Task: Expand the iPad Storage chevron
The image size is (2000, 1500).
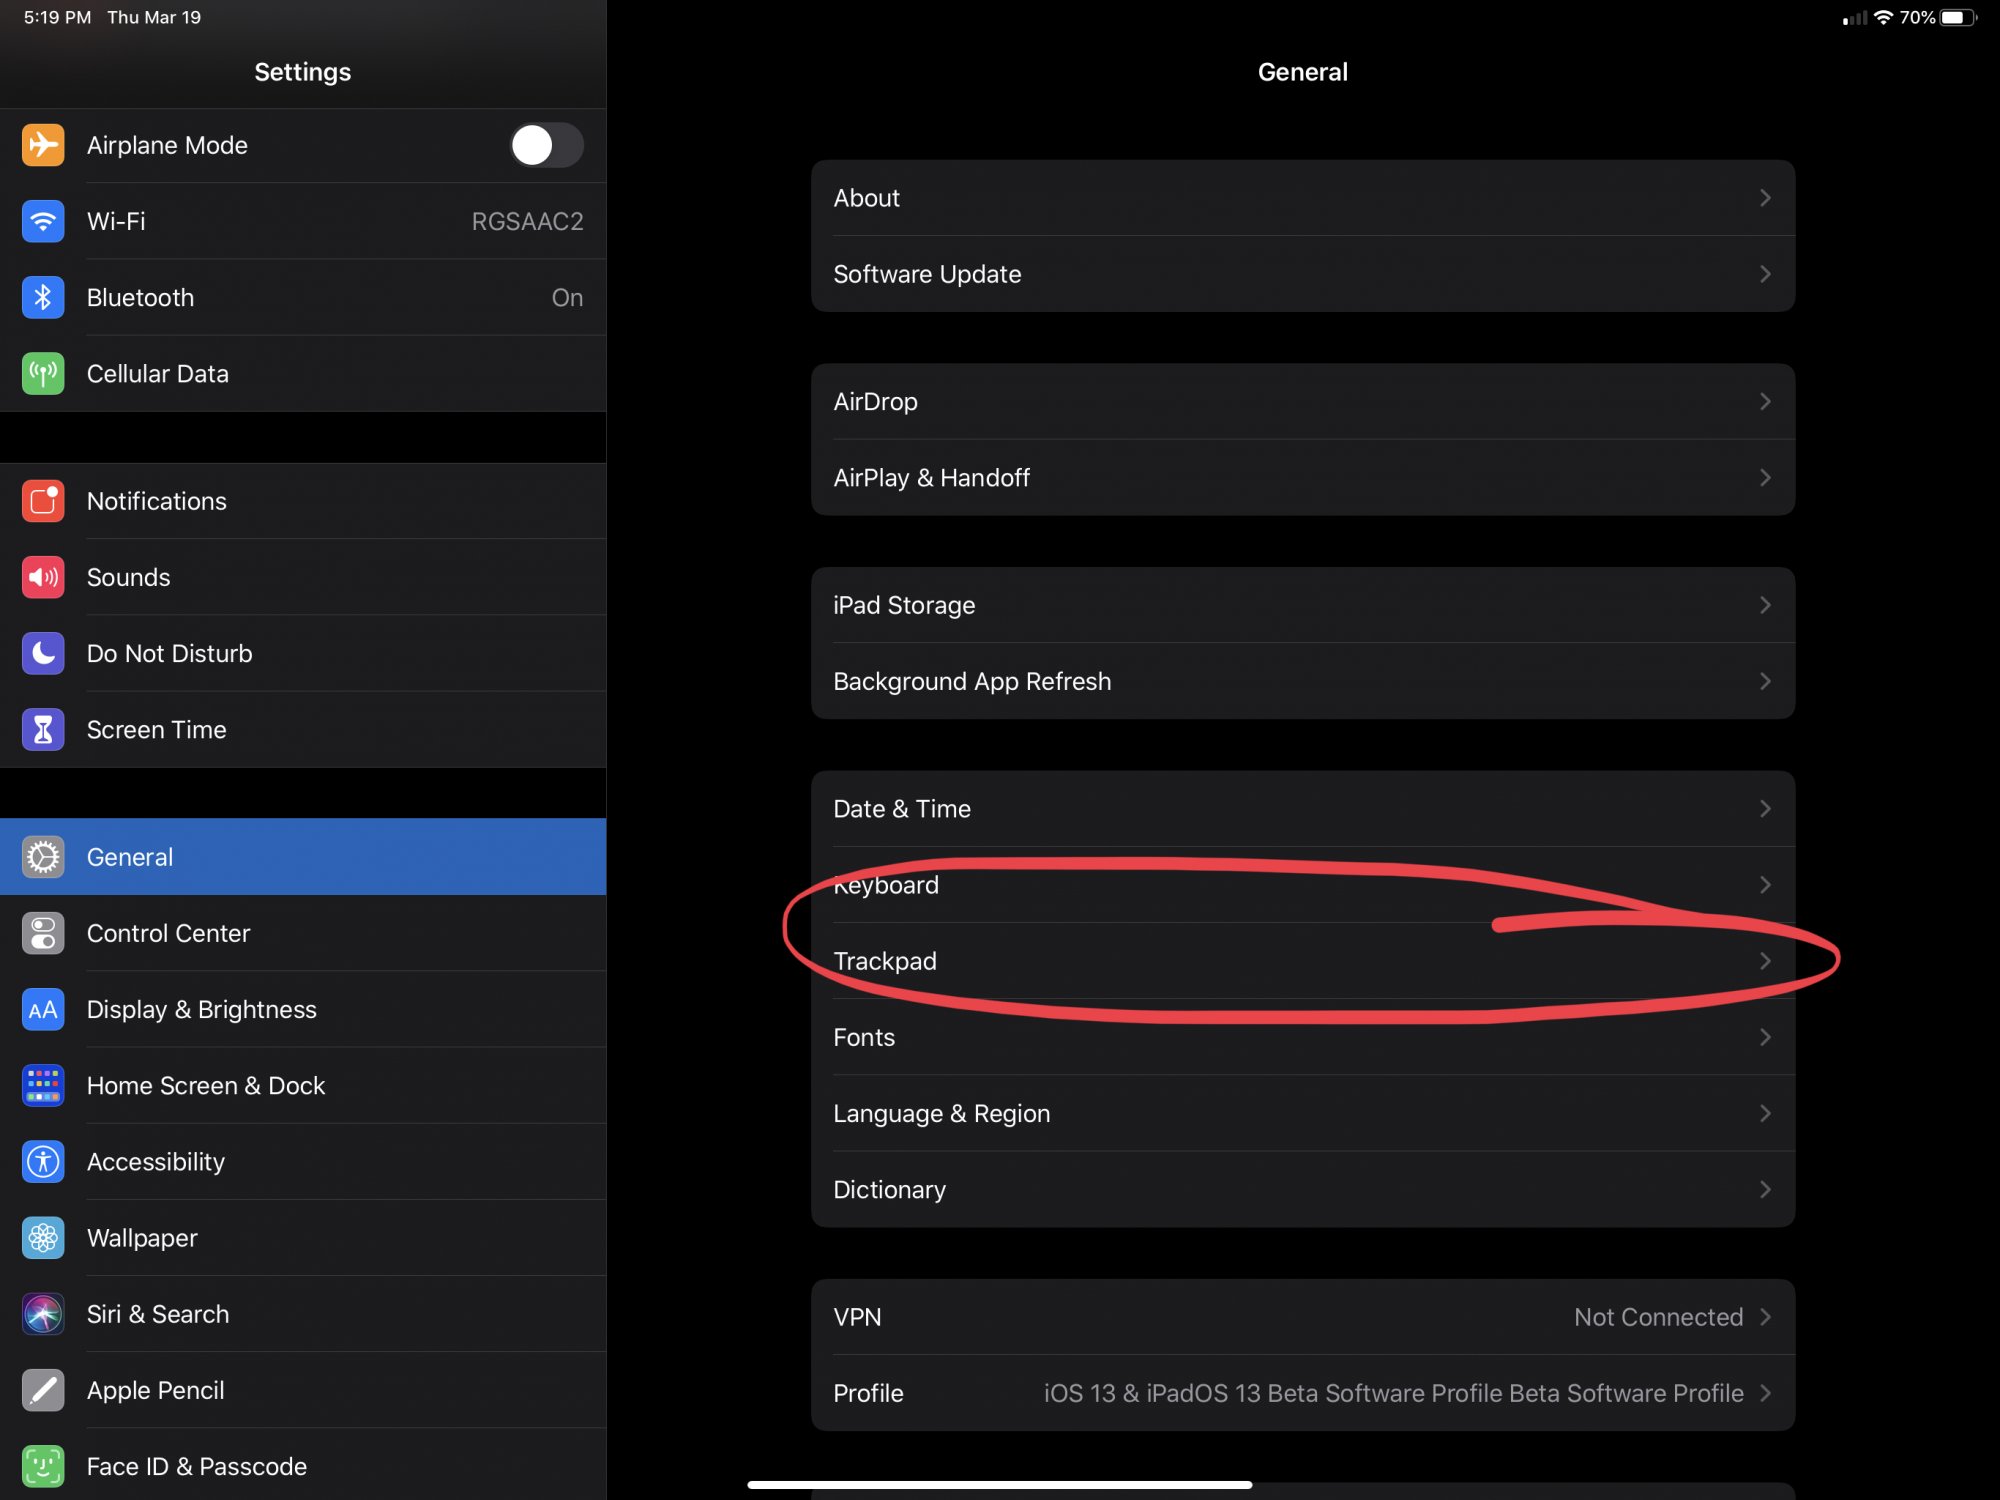Action: point(1765,605)
